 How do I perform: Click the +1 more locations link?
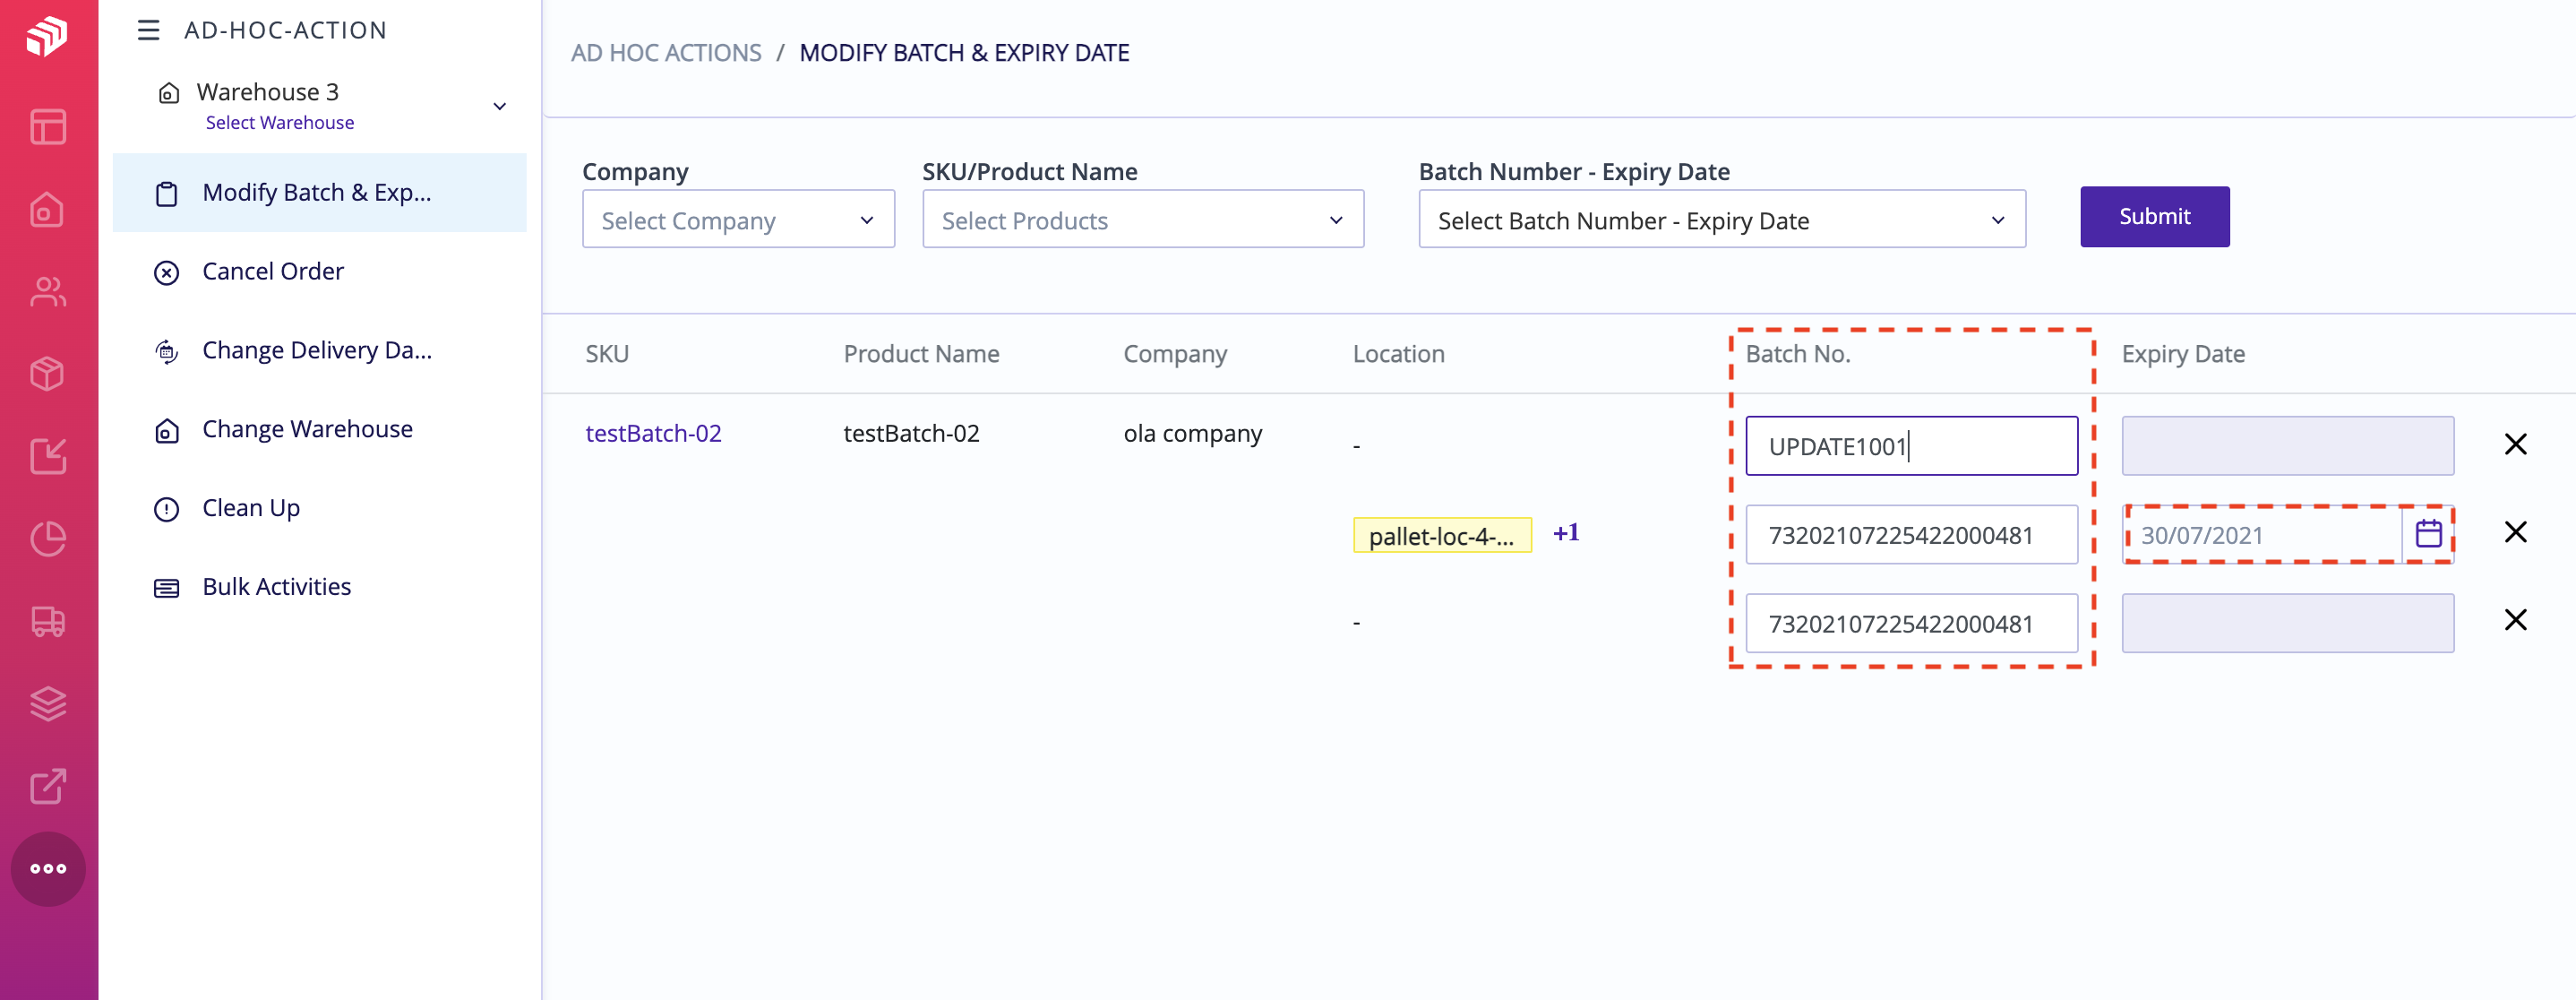tap(1566, 533)
